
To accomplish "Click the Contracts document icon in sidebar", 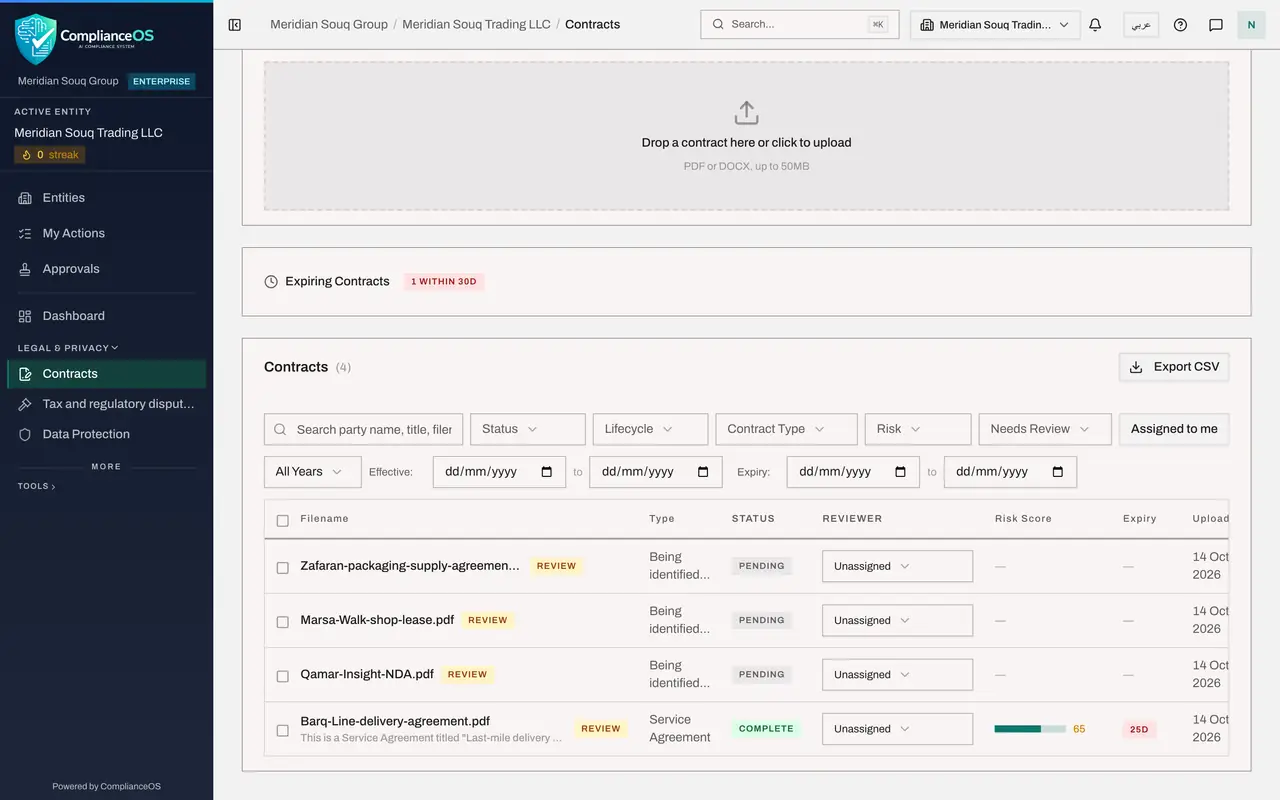I will click(25, 374).
